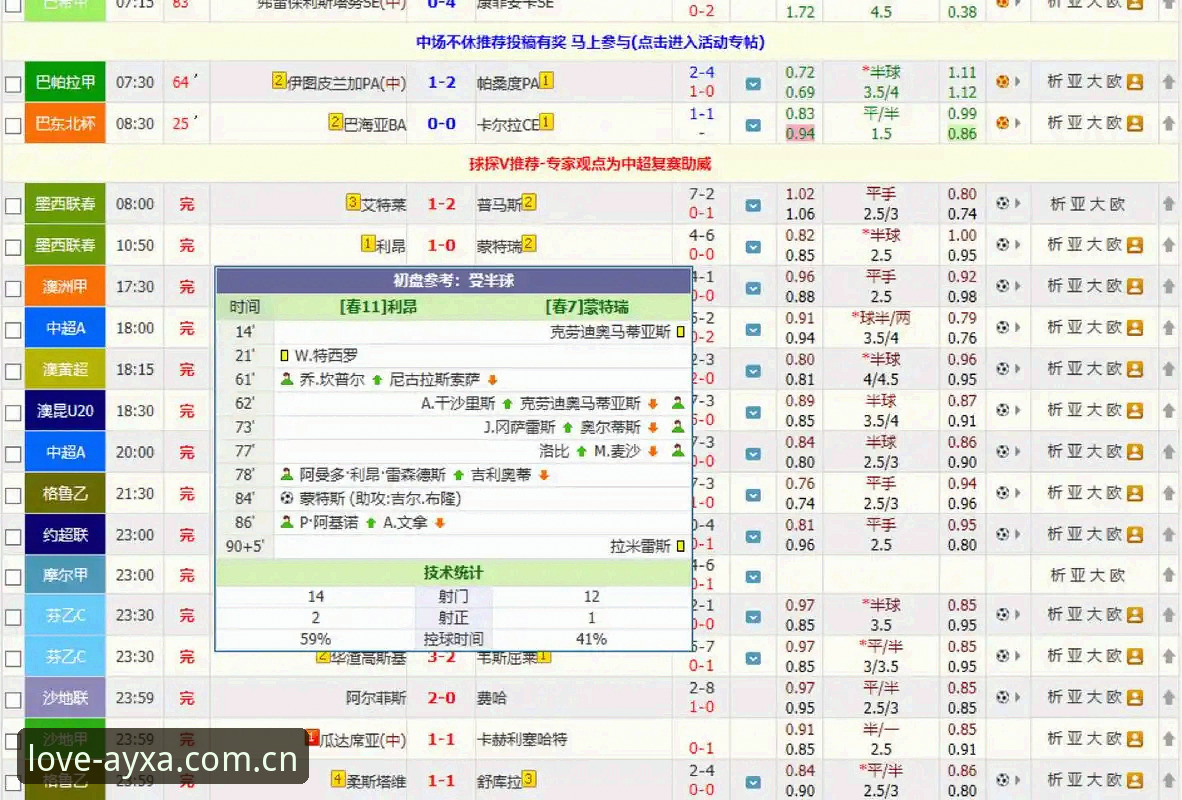
Task: Click orange ball icon in 巴帕拉甲 row
Action: [1003, 81]
